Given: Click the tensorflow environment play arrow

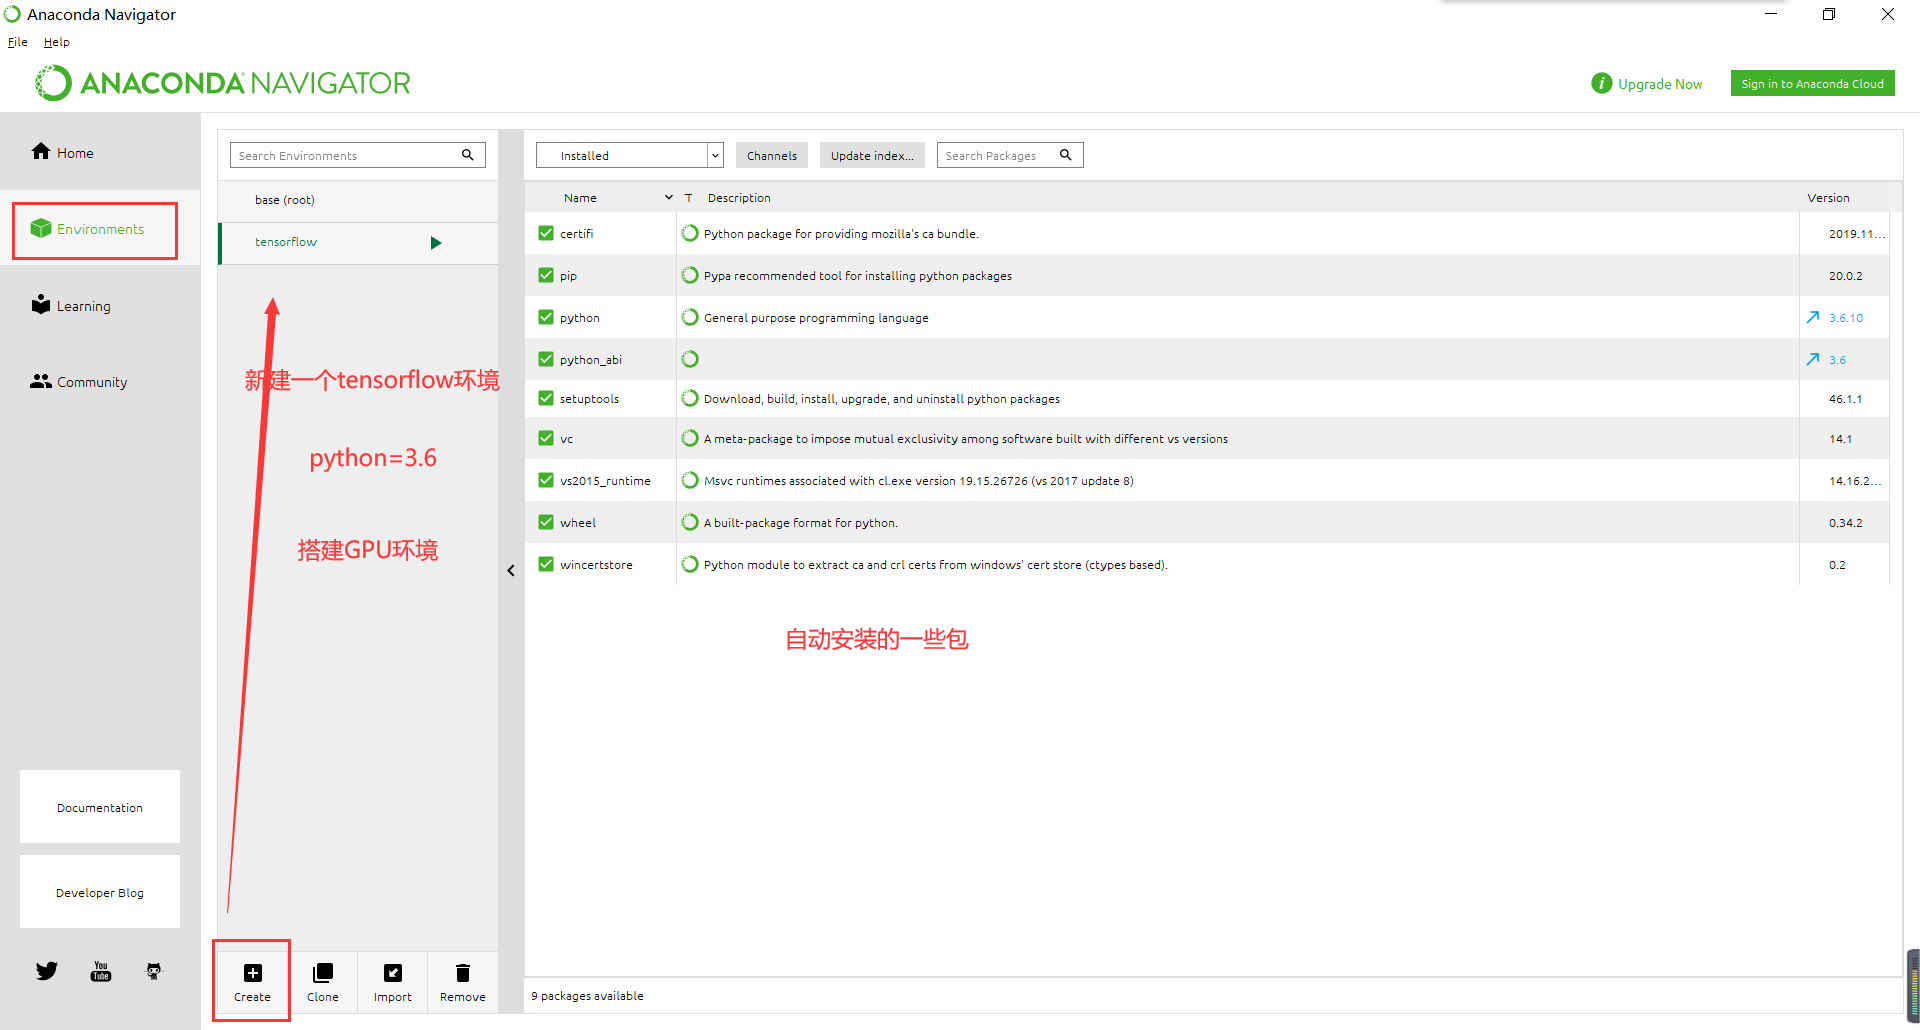Looking at the screenshot, I should click(x=435, y=242).
